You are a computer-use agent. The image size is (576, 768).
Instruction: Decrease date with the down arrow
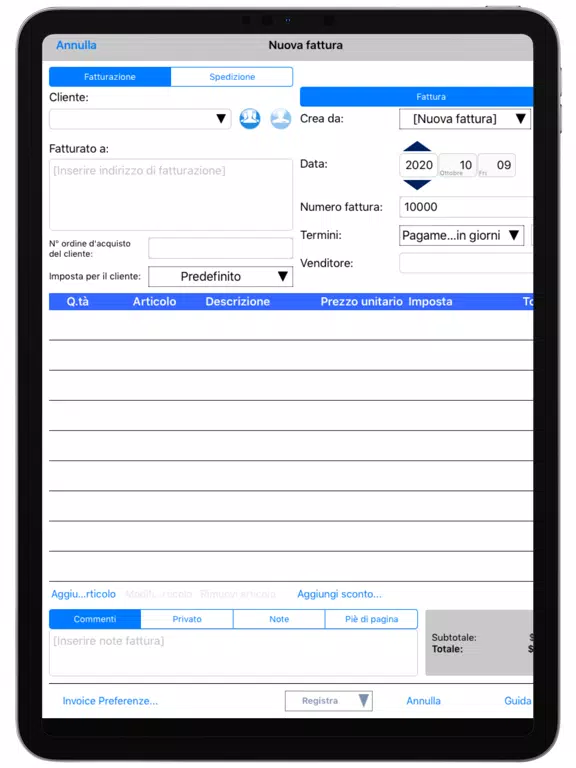(x=417, y=185)
